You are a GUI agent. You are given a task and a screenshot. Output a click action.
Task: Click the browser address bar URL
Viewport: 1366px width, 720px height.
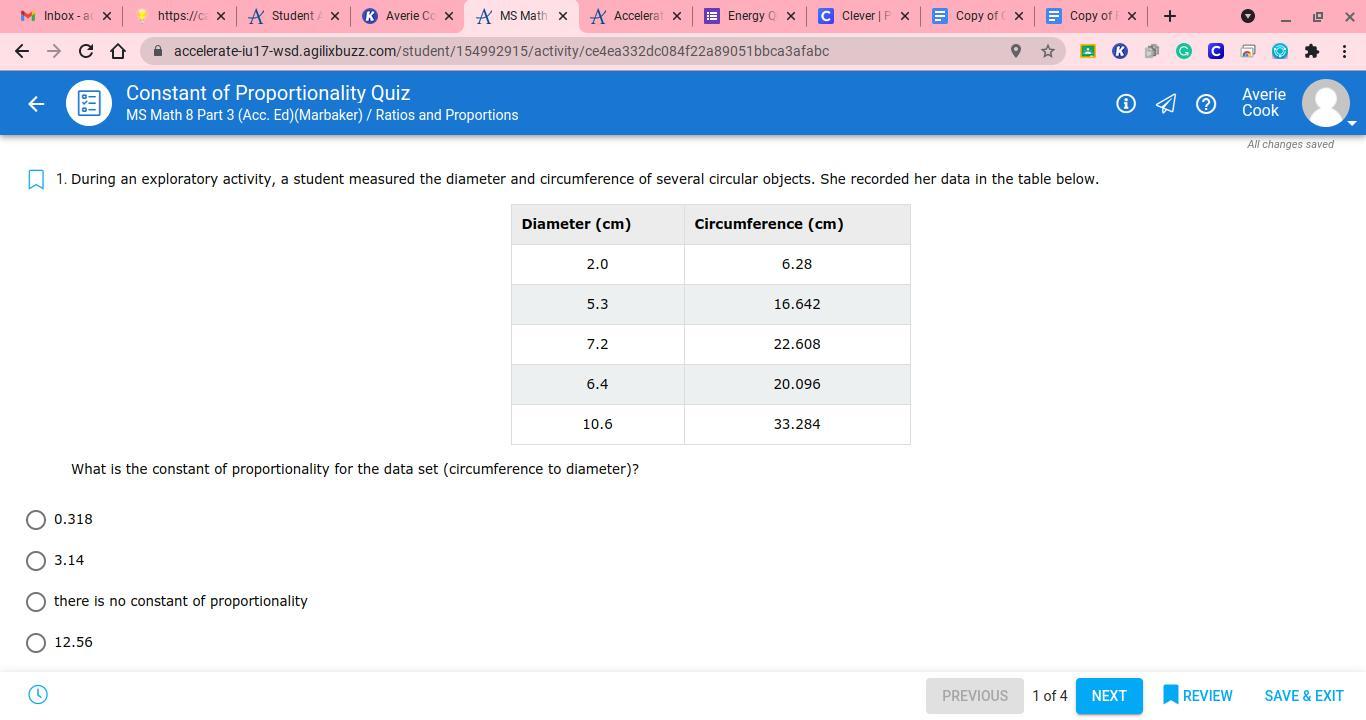(x=501, y=51)
